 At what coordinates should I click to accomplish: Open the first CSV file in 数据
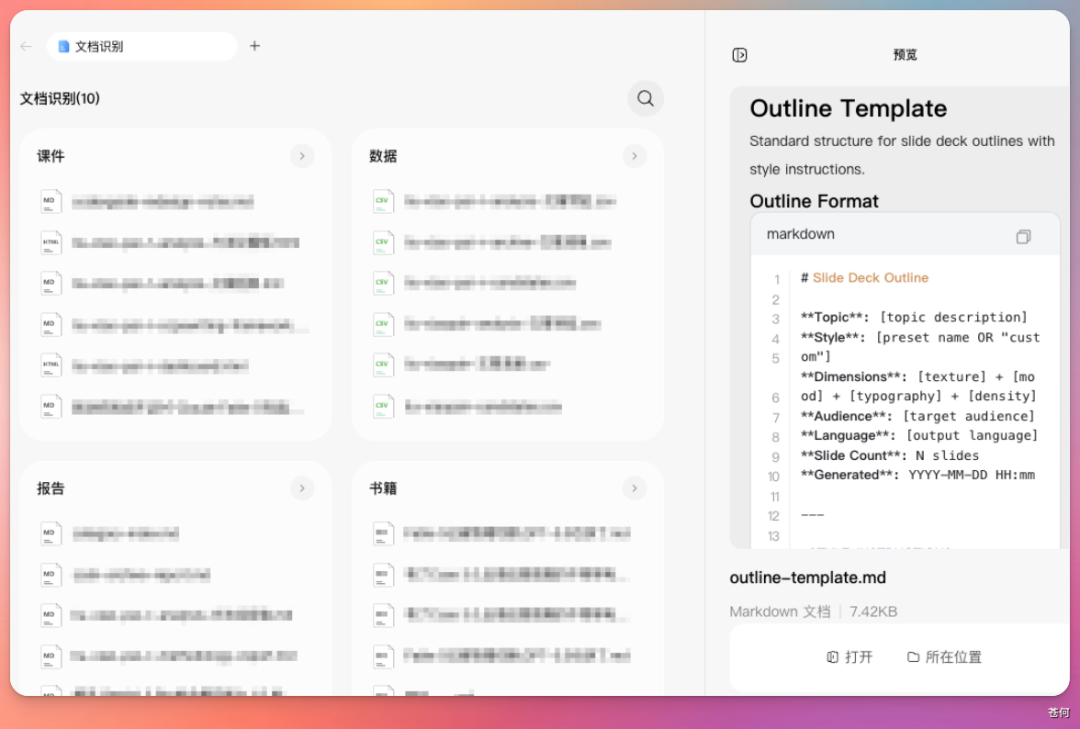coord(508,201)
